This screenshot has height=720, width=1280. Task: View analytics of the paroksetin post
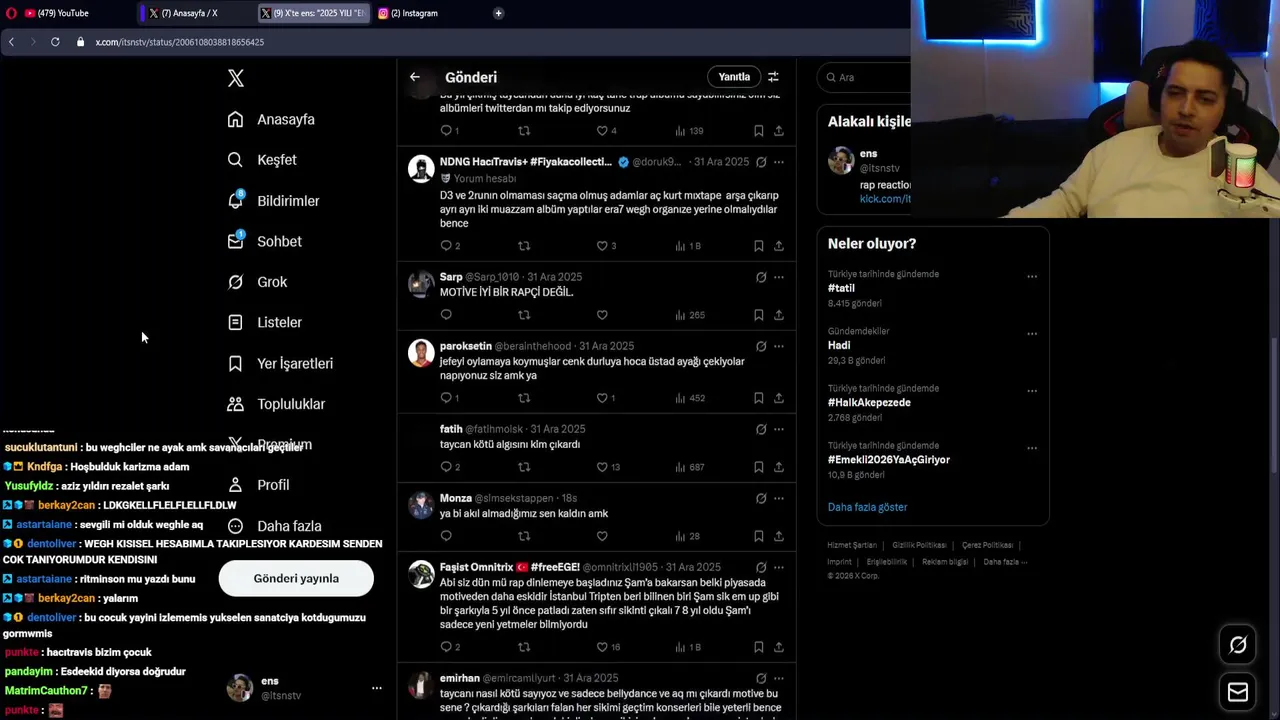[690, 398]
